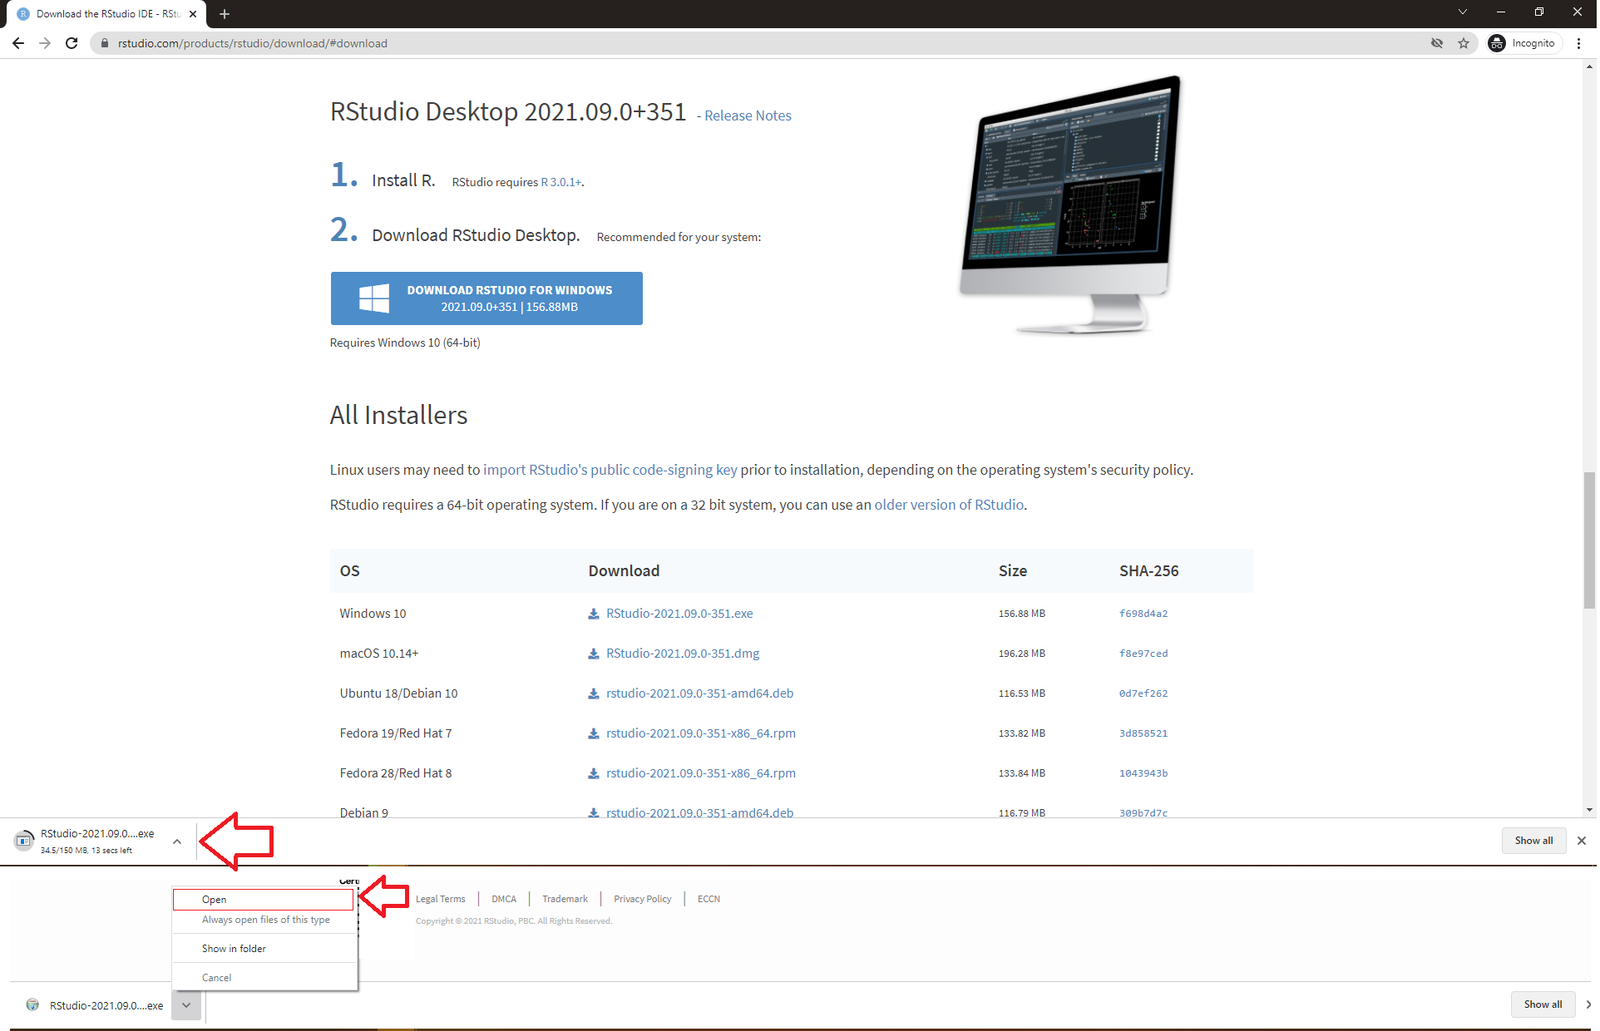Click the downloading file icon in the shelf
This screenshot has width=1600, height=1031.
23,840
